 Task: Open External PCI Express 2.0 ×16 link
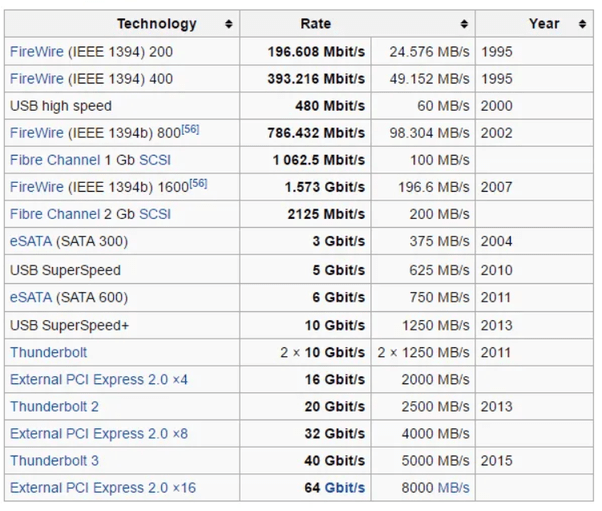click(x=103, y=488)
